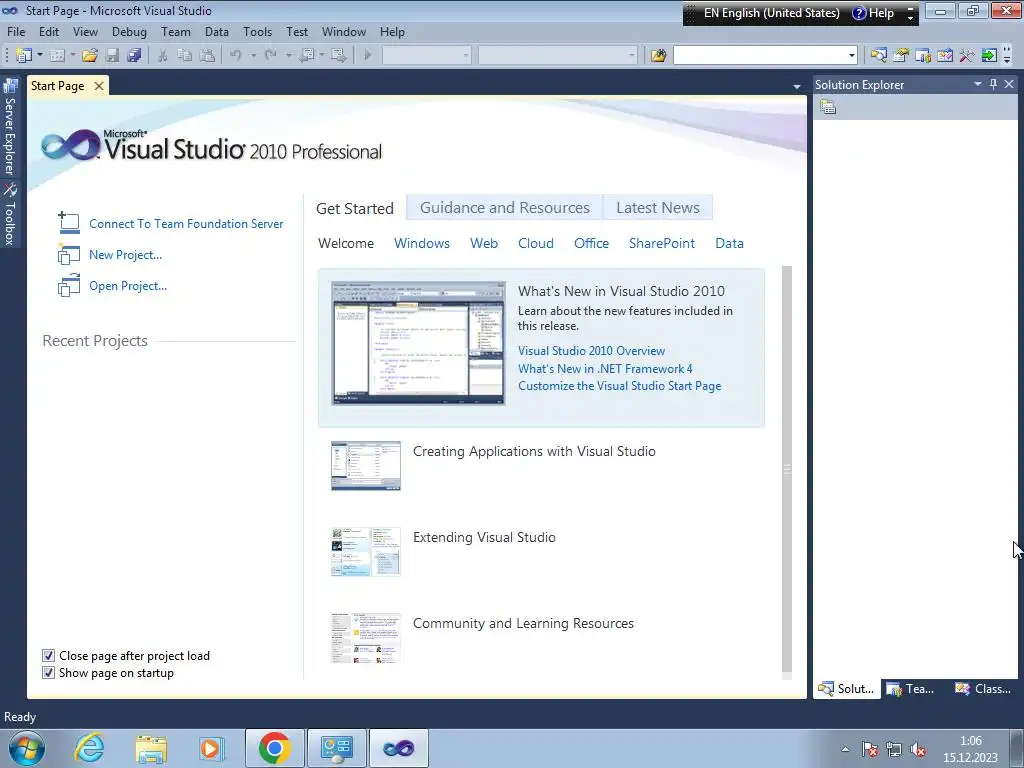1024x768 pixels.
Task: Click the Team Explorer toolbar icon
Action: point(923,56)
